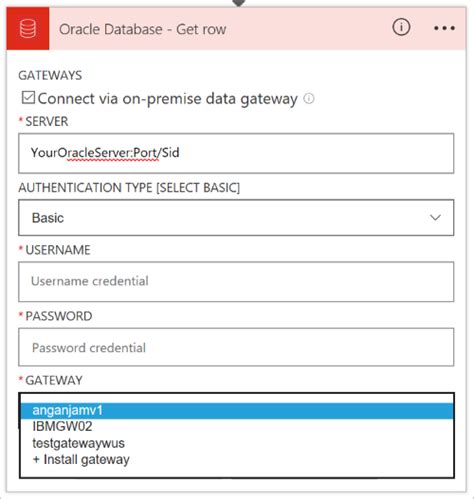
Task: Click the Password credential field
Action: 236,347
